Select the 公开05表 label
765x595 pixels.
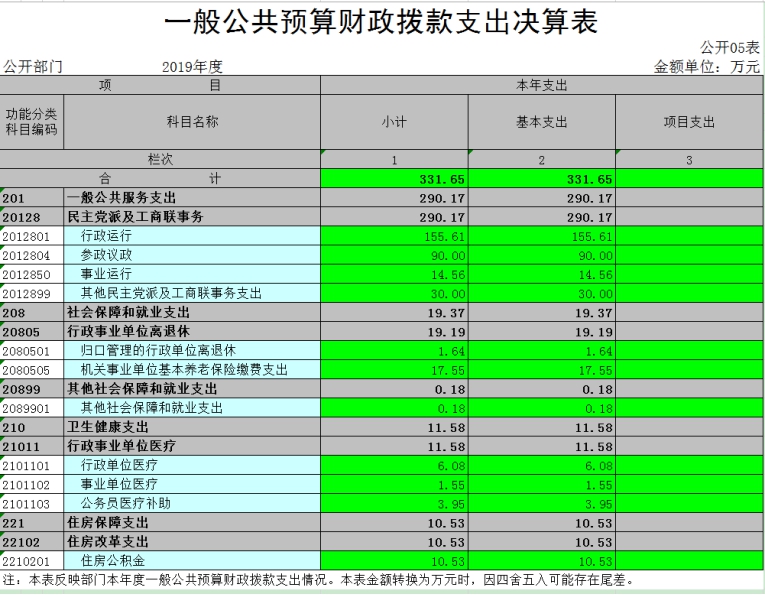730,48
